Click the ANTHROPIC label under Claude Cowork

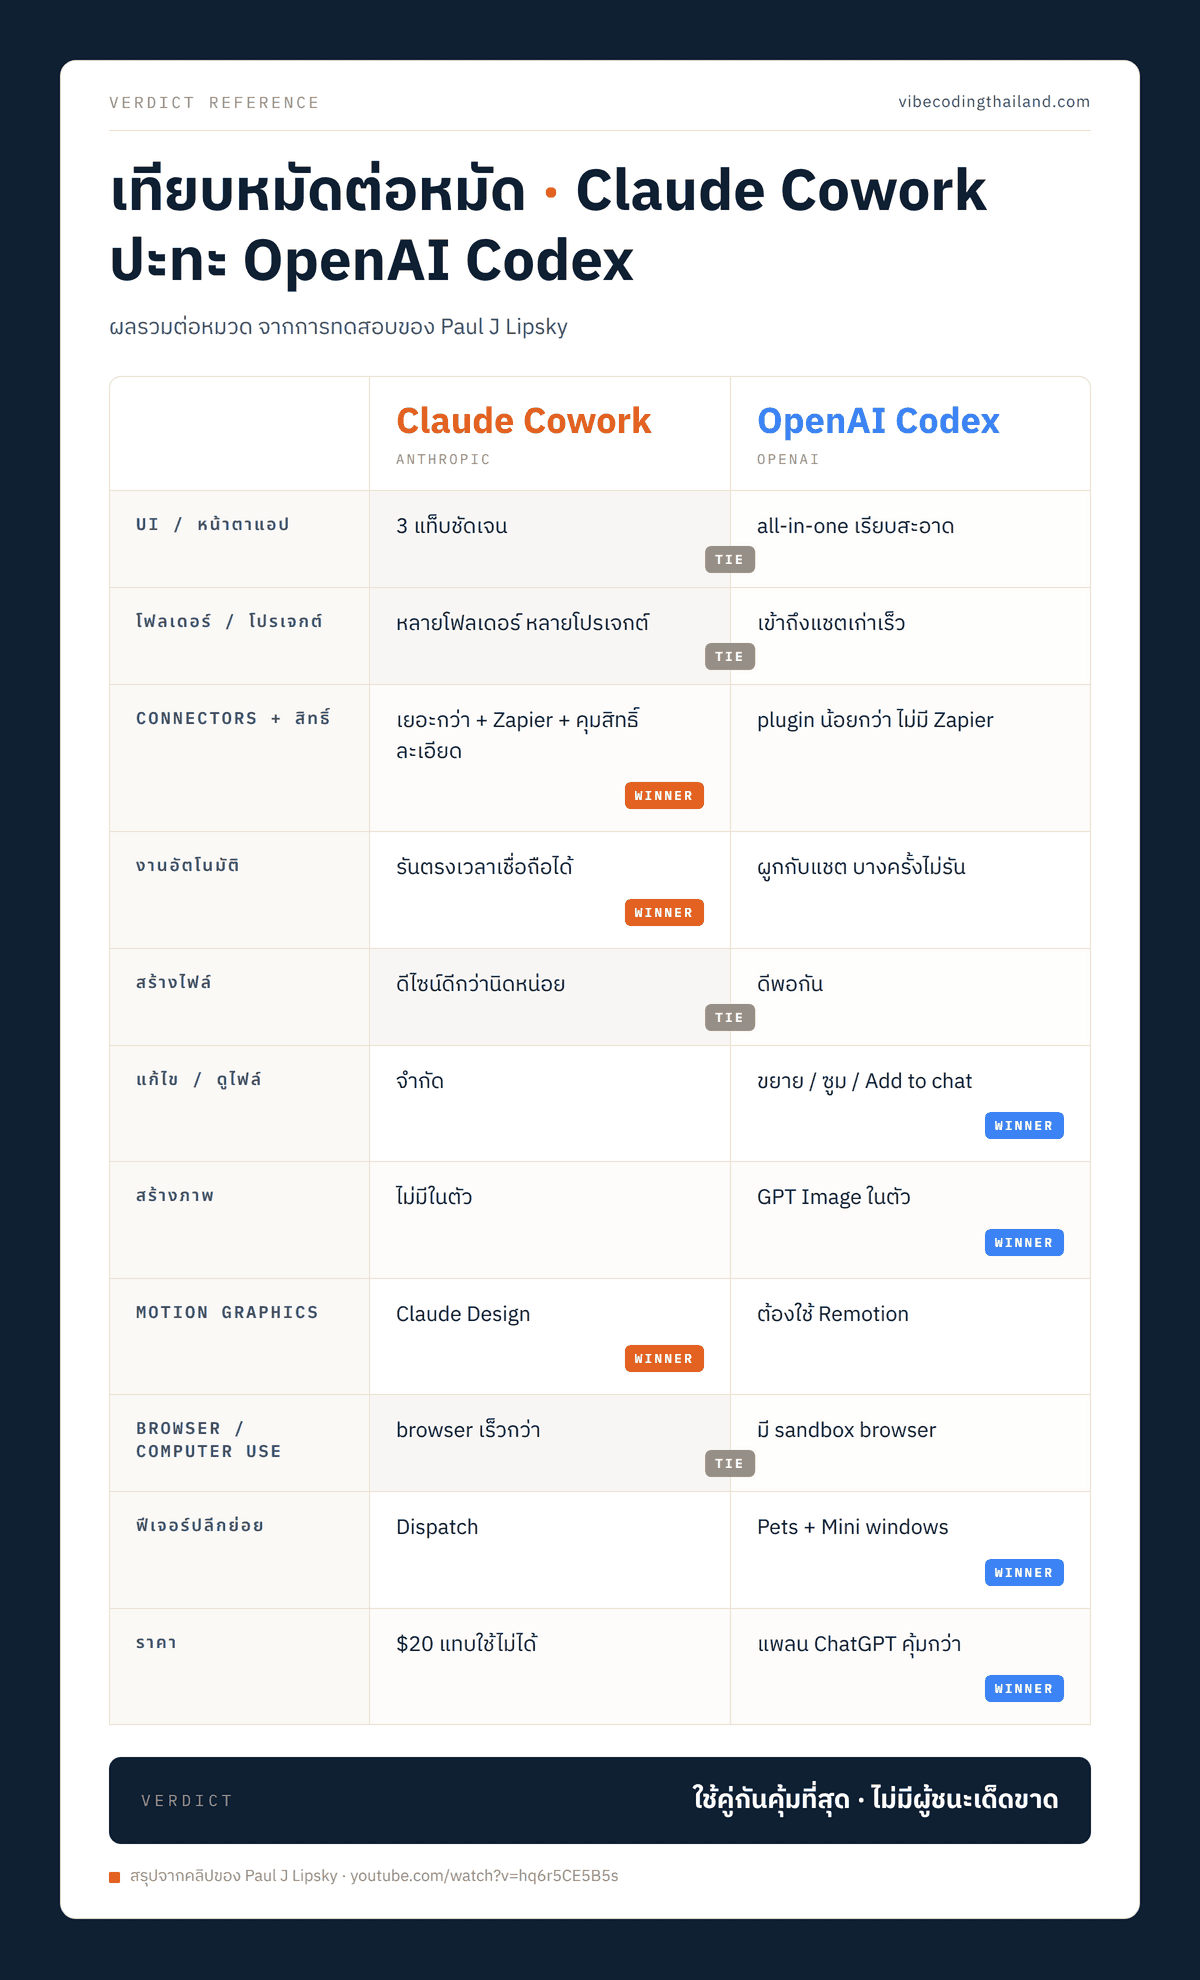point(443,460)
